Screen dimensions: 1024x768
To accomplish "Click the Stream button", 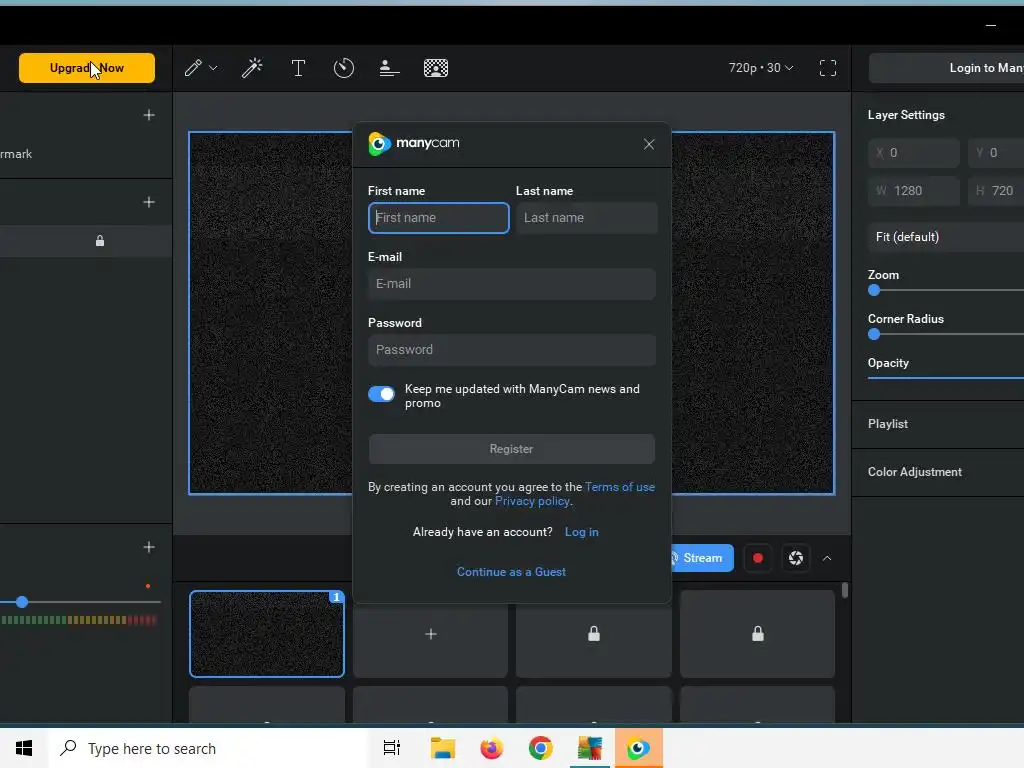I will 702,558.
